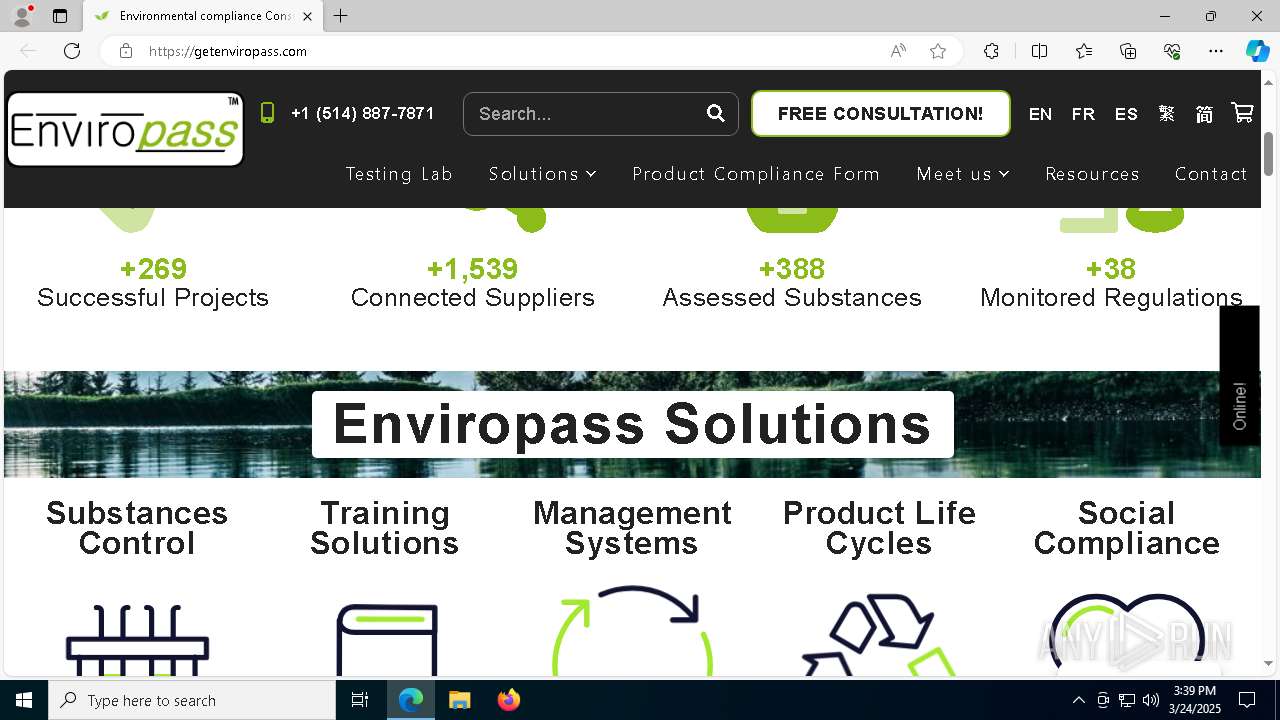Click the '+388 Assessed Substances' text
This screenshot has width=1280, height=720.
(x=792, y=283)
